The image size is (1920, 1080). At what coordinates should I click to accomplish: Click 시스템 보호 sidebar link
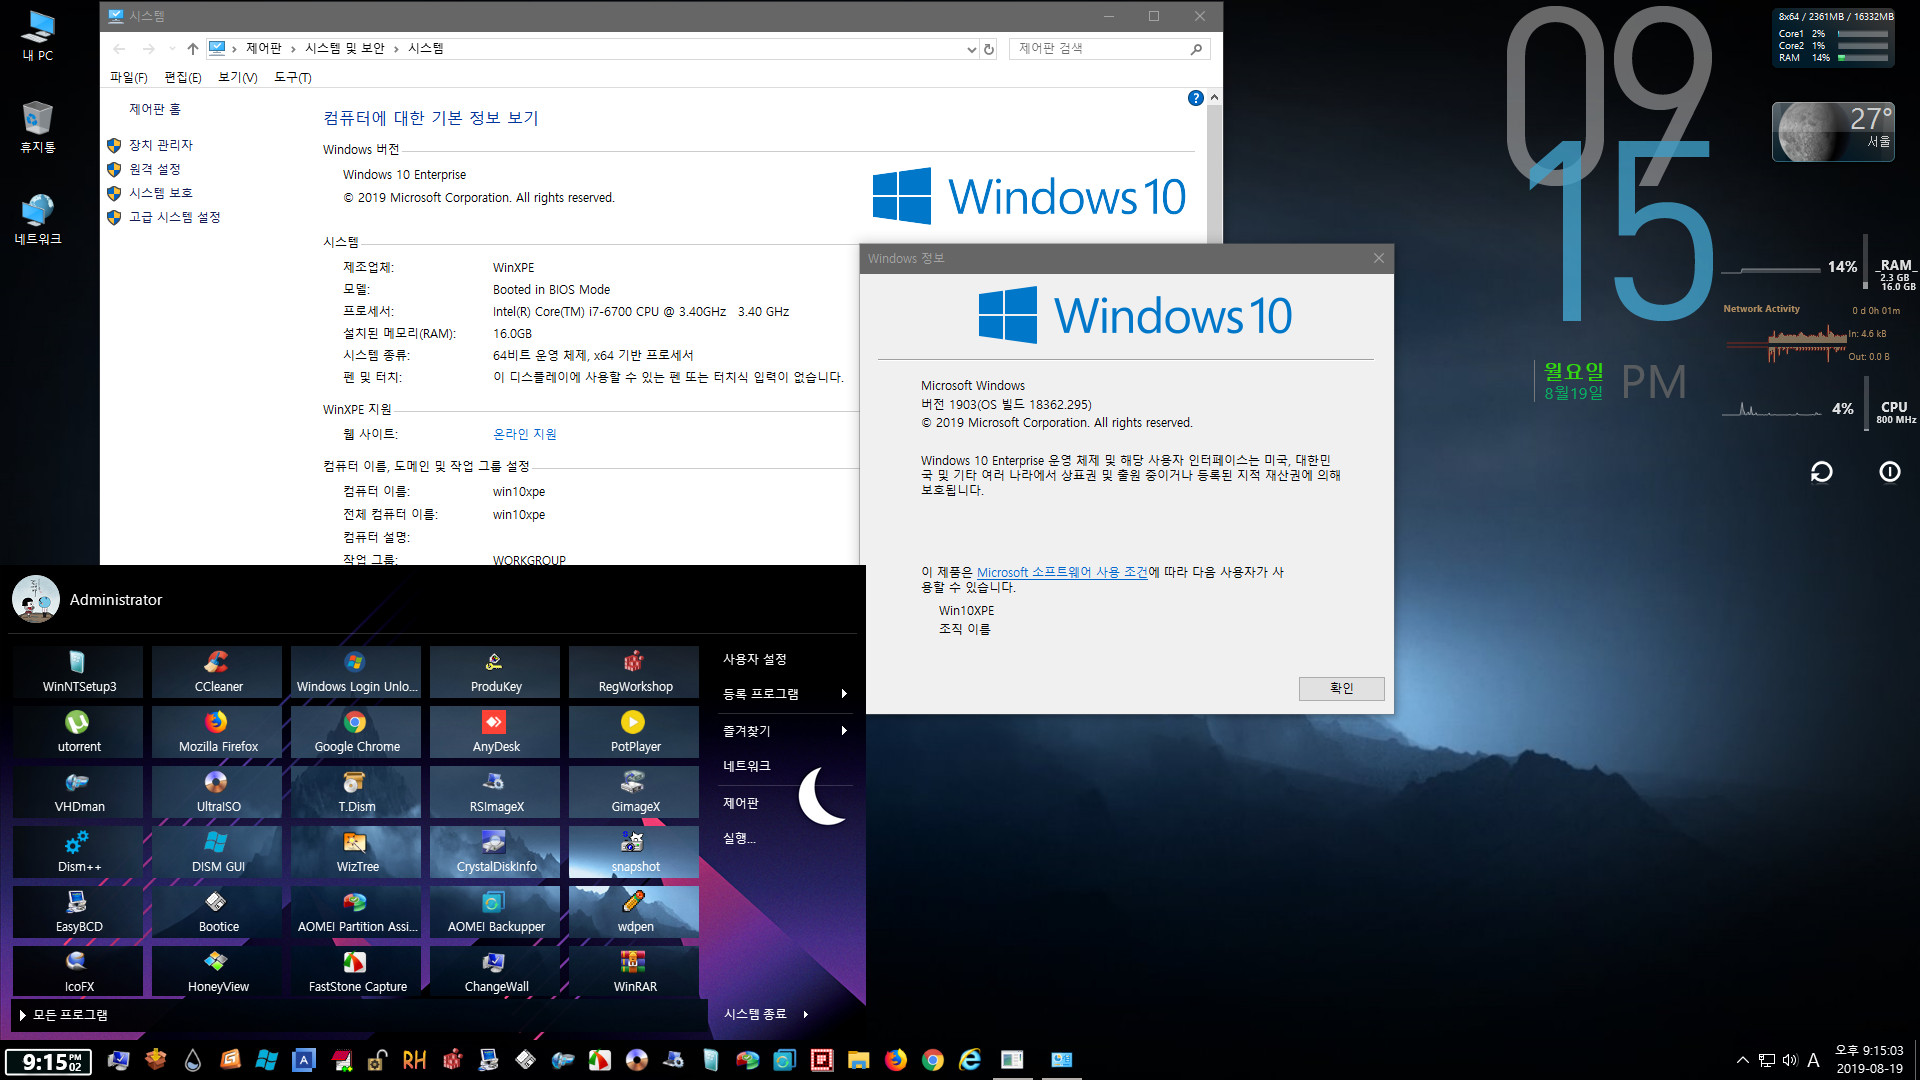[x=160, y=193]
